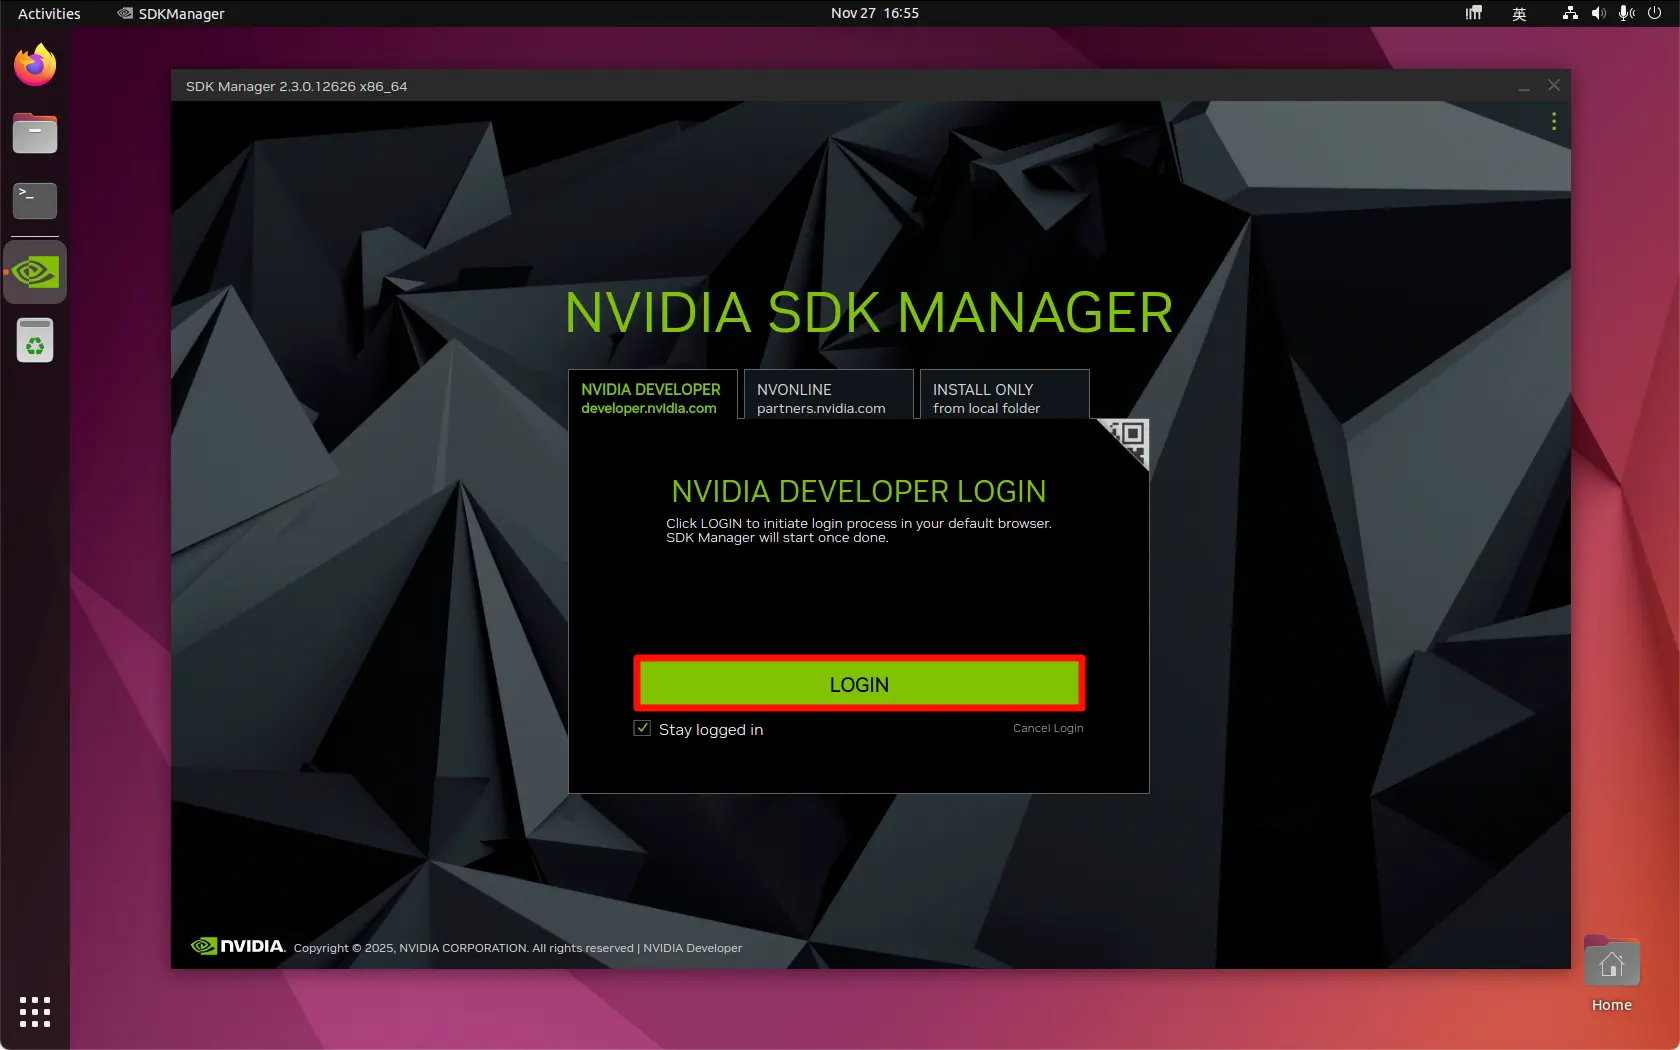1680x1050 pixels.
Task: Open the Terminal from the dock
Action: click(x=34, y=200)
